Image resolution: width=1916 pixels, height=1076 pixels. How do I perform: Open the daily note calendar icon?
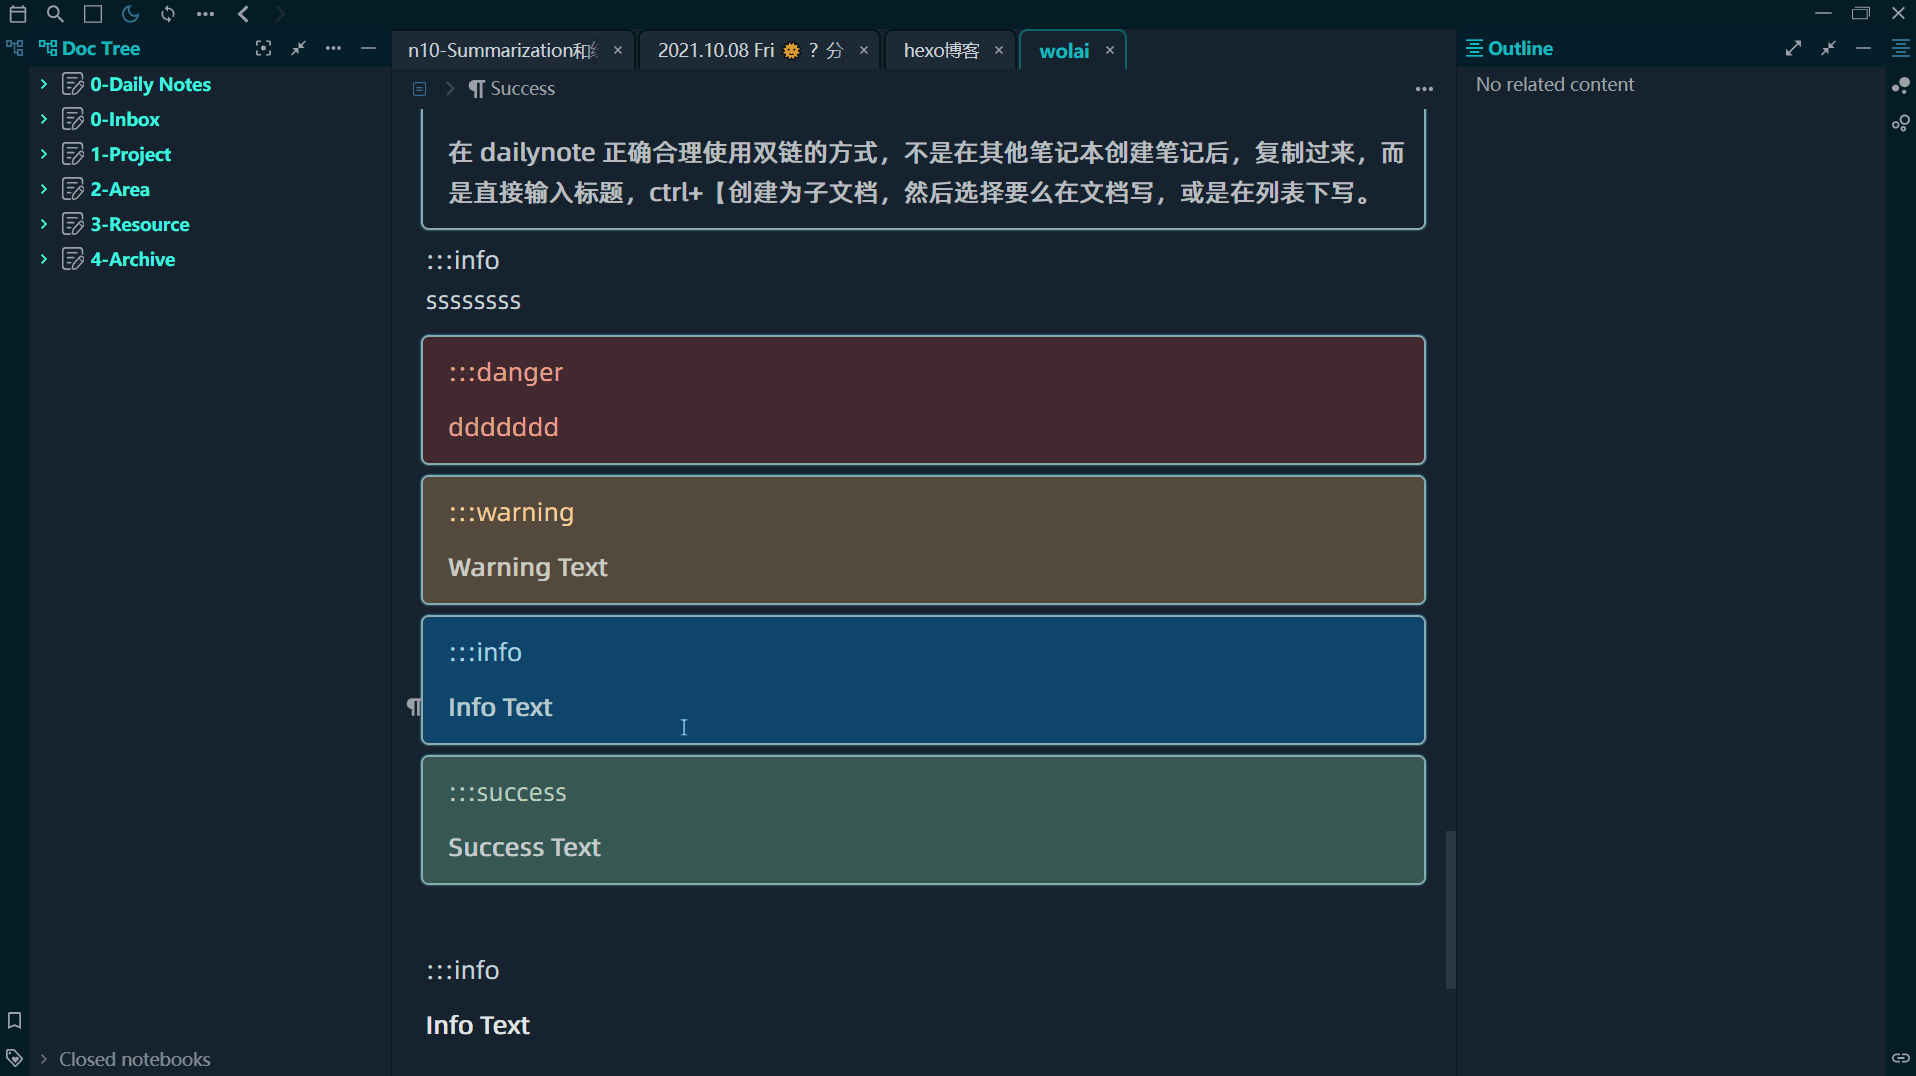(x=17, y=14)
